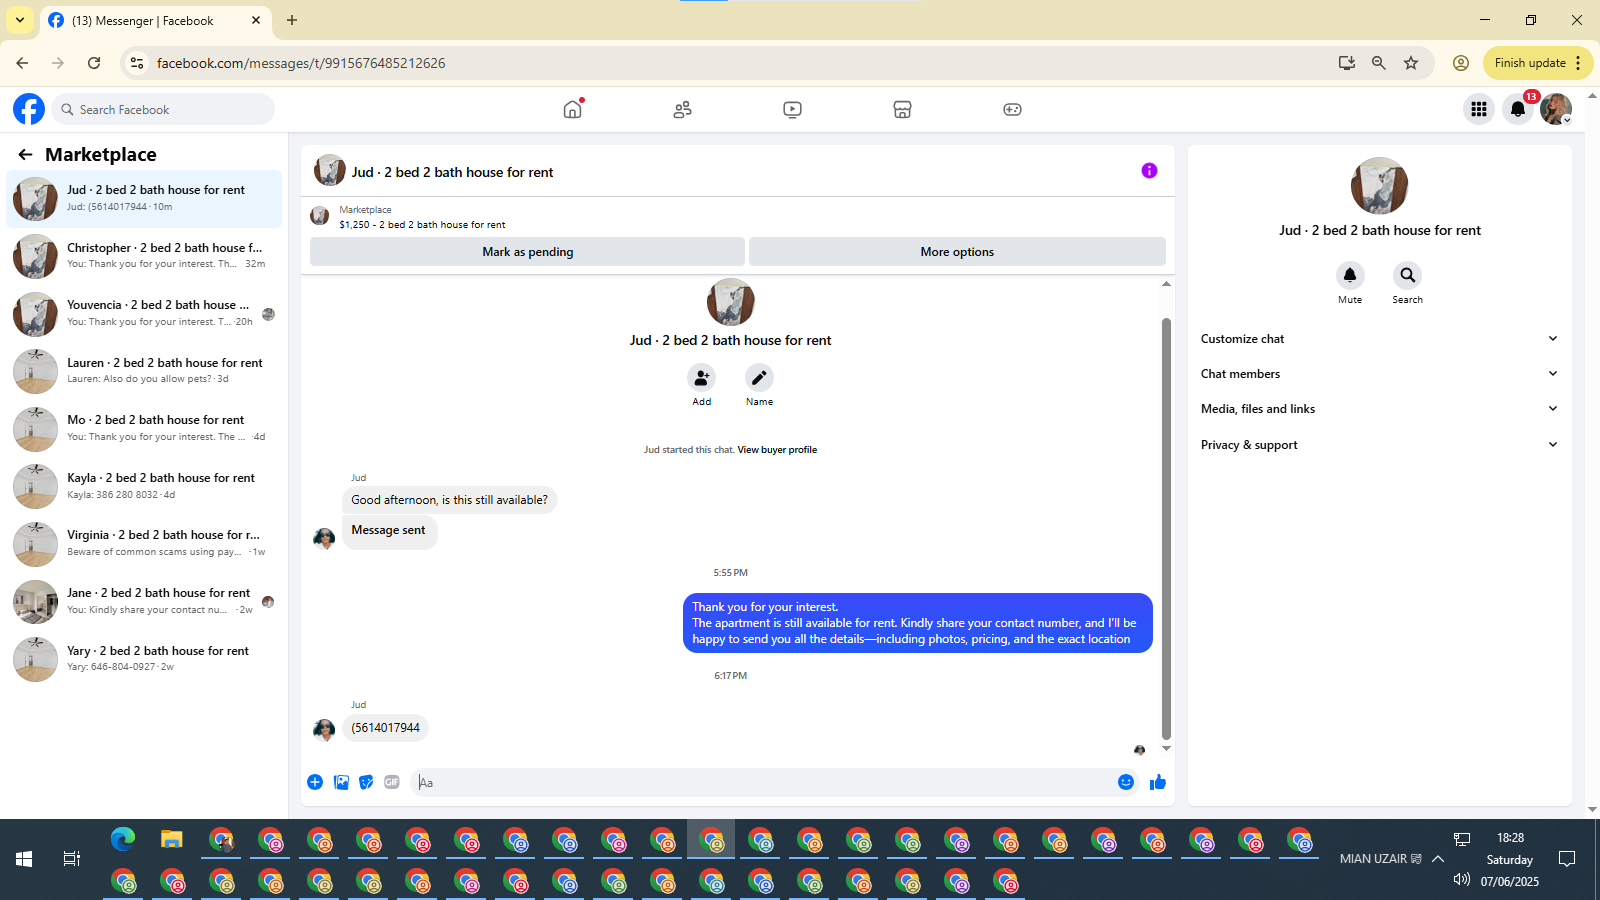
Task: Expand Privacy & support section
Action: click(1379, 445)
